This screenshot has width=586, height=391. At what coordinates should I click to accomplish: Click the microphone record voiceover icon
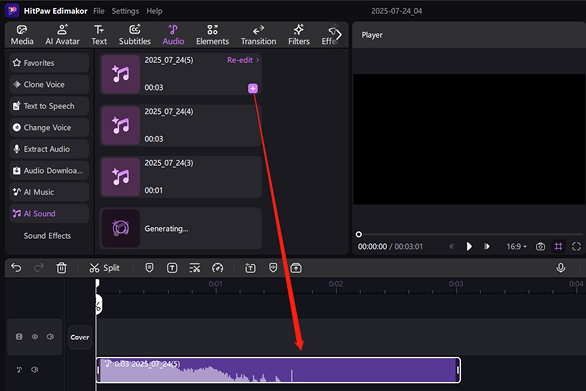[x=561, y=268]
